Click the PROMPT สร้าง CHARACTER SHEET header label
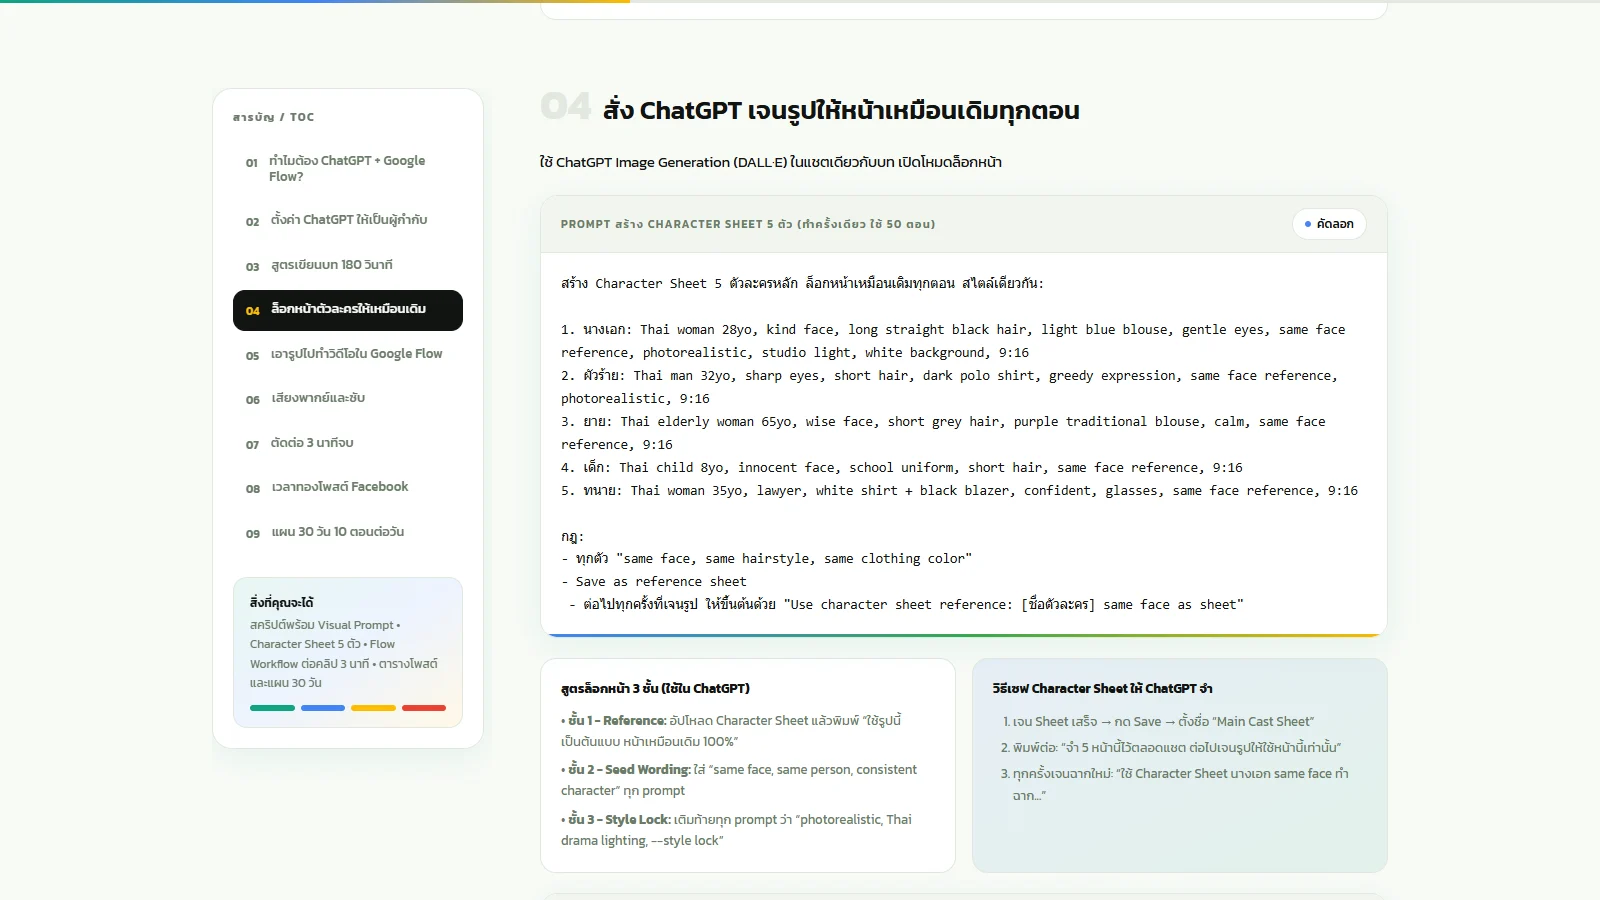1600x900 pixels. point(748,224)
